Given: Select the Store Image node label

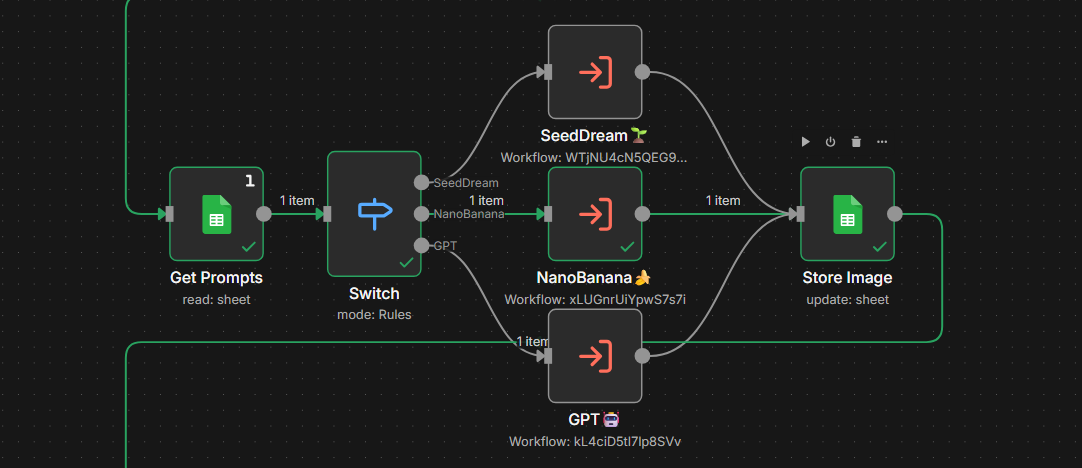Looking at the screenshot, I should [x=847, y=277].
